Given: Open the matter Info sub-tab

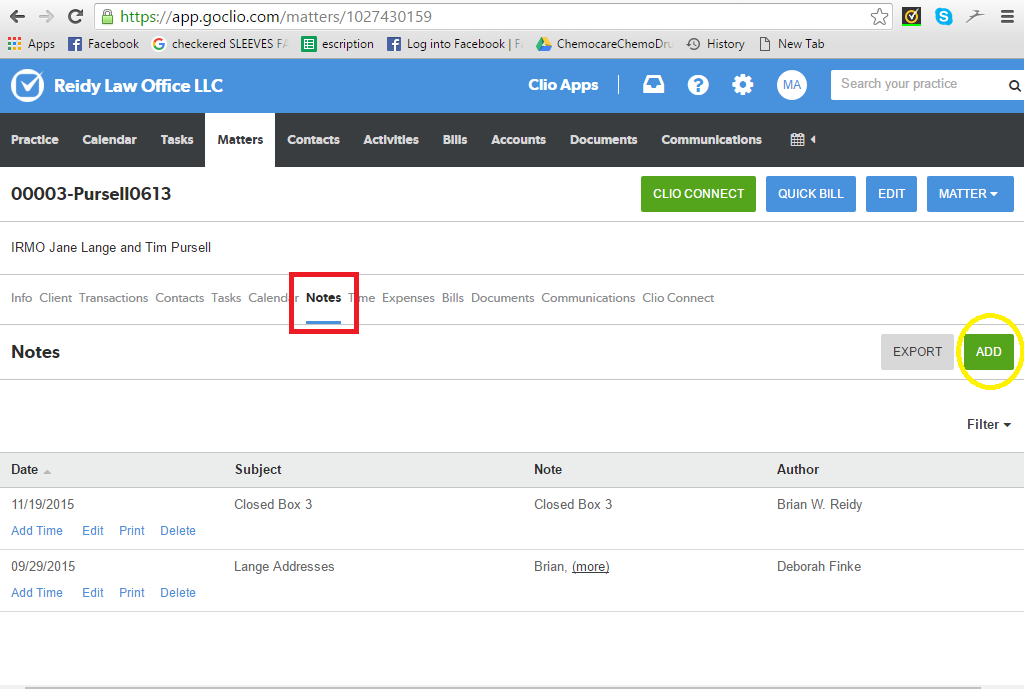Looking at the screenshot, I should 22,298.
